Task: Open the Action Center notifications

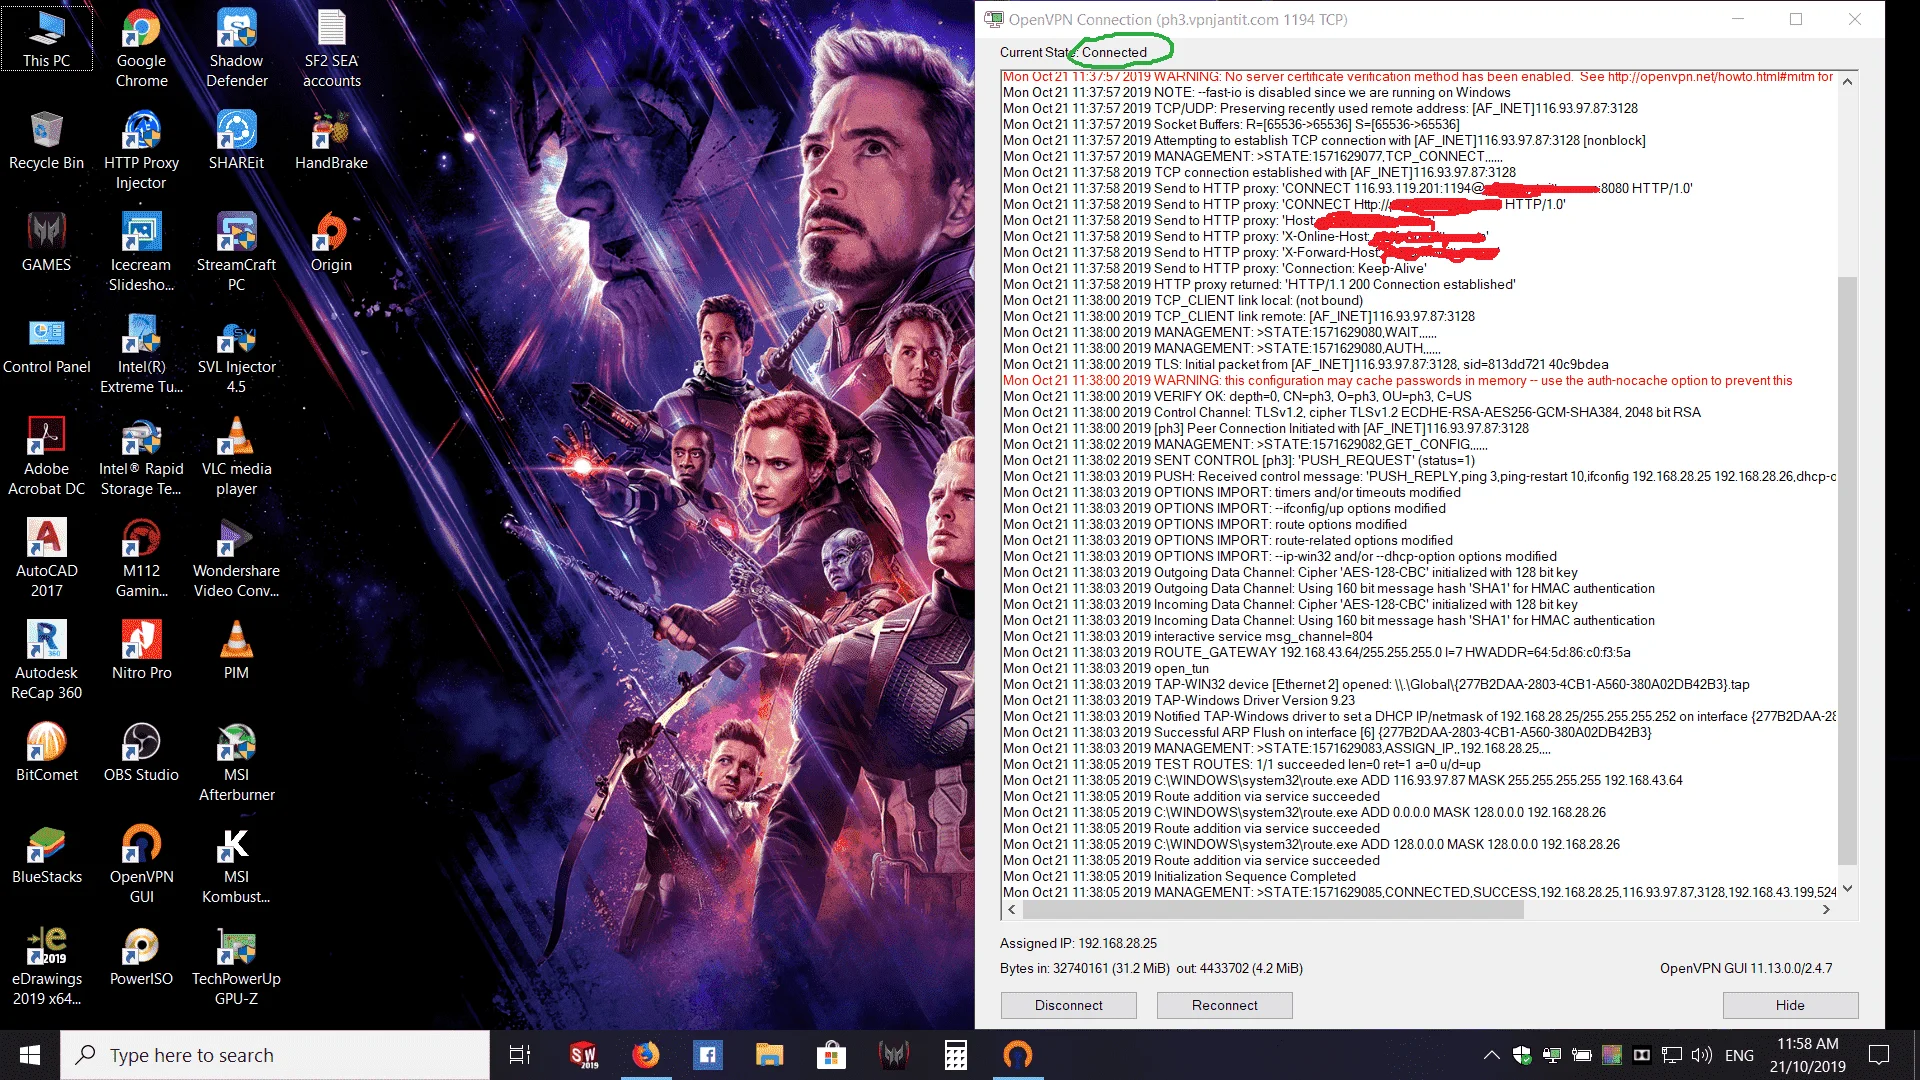Action: [1879, 1055]
